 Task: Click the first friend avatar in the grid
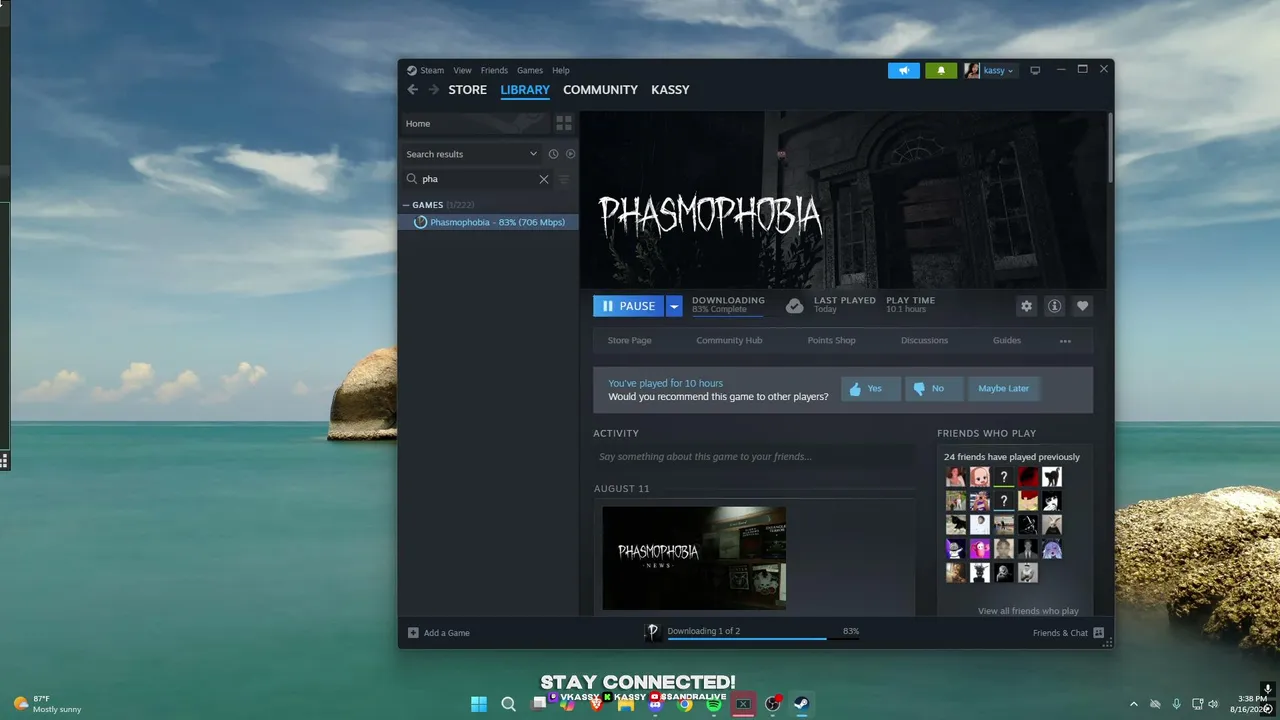click(956, 477)
